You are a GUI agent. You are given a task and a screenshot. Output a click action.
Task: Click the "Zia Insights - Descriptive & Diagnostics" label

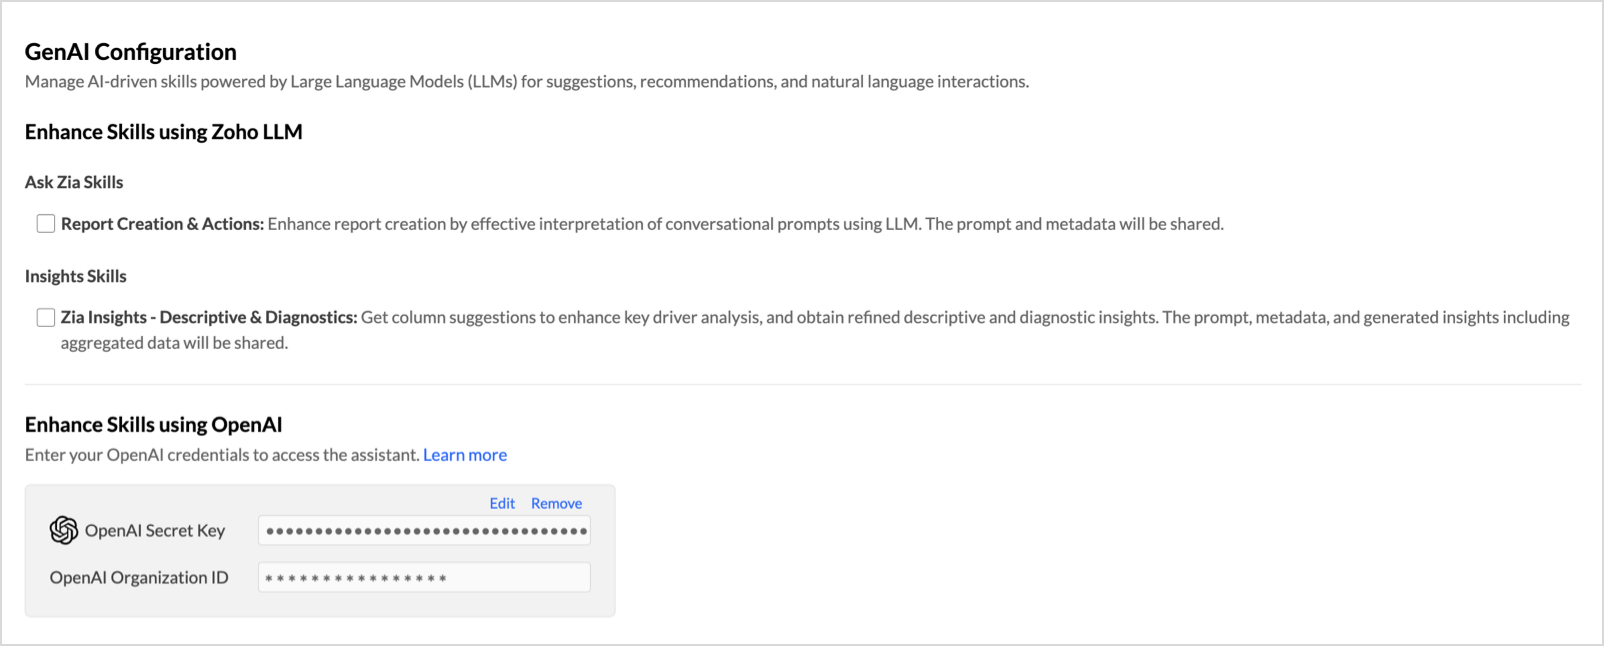208,317
